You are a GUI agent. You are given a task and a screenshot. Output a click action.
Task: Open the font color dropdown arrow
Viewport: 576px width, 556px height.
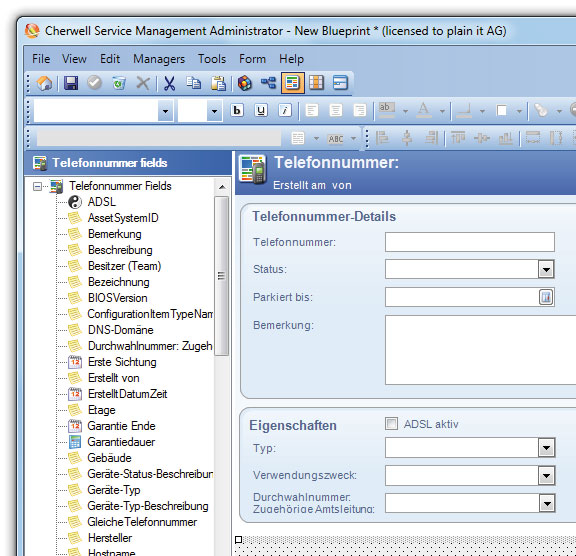pos(442,111)
